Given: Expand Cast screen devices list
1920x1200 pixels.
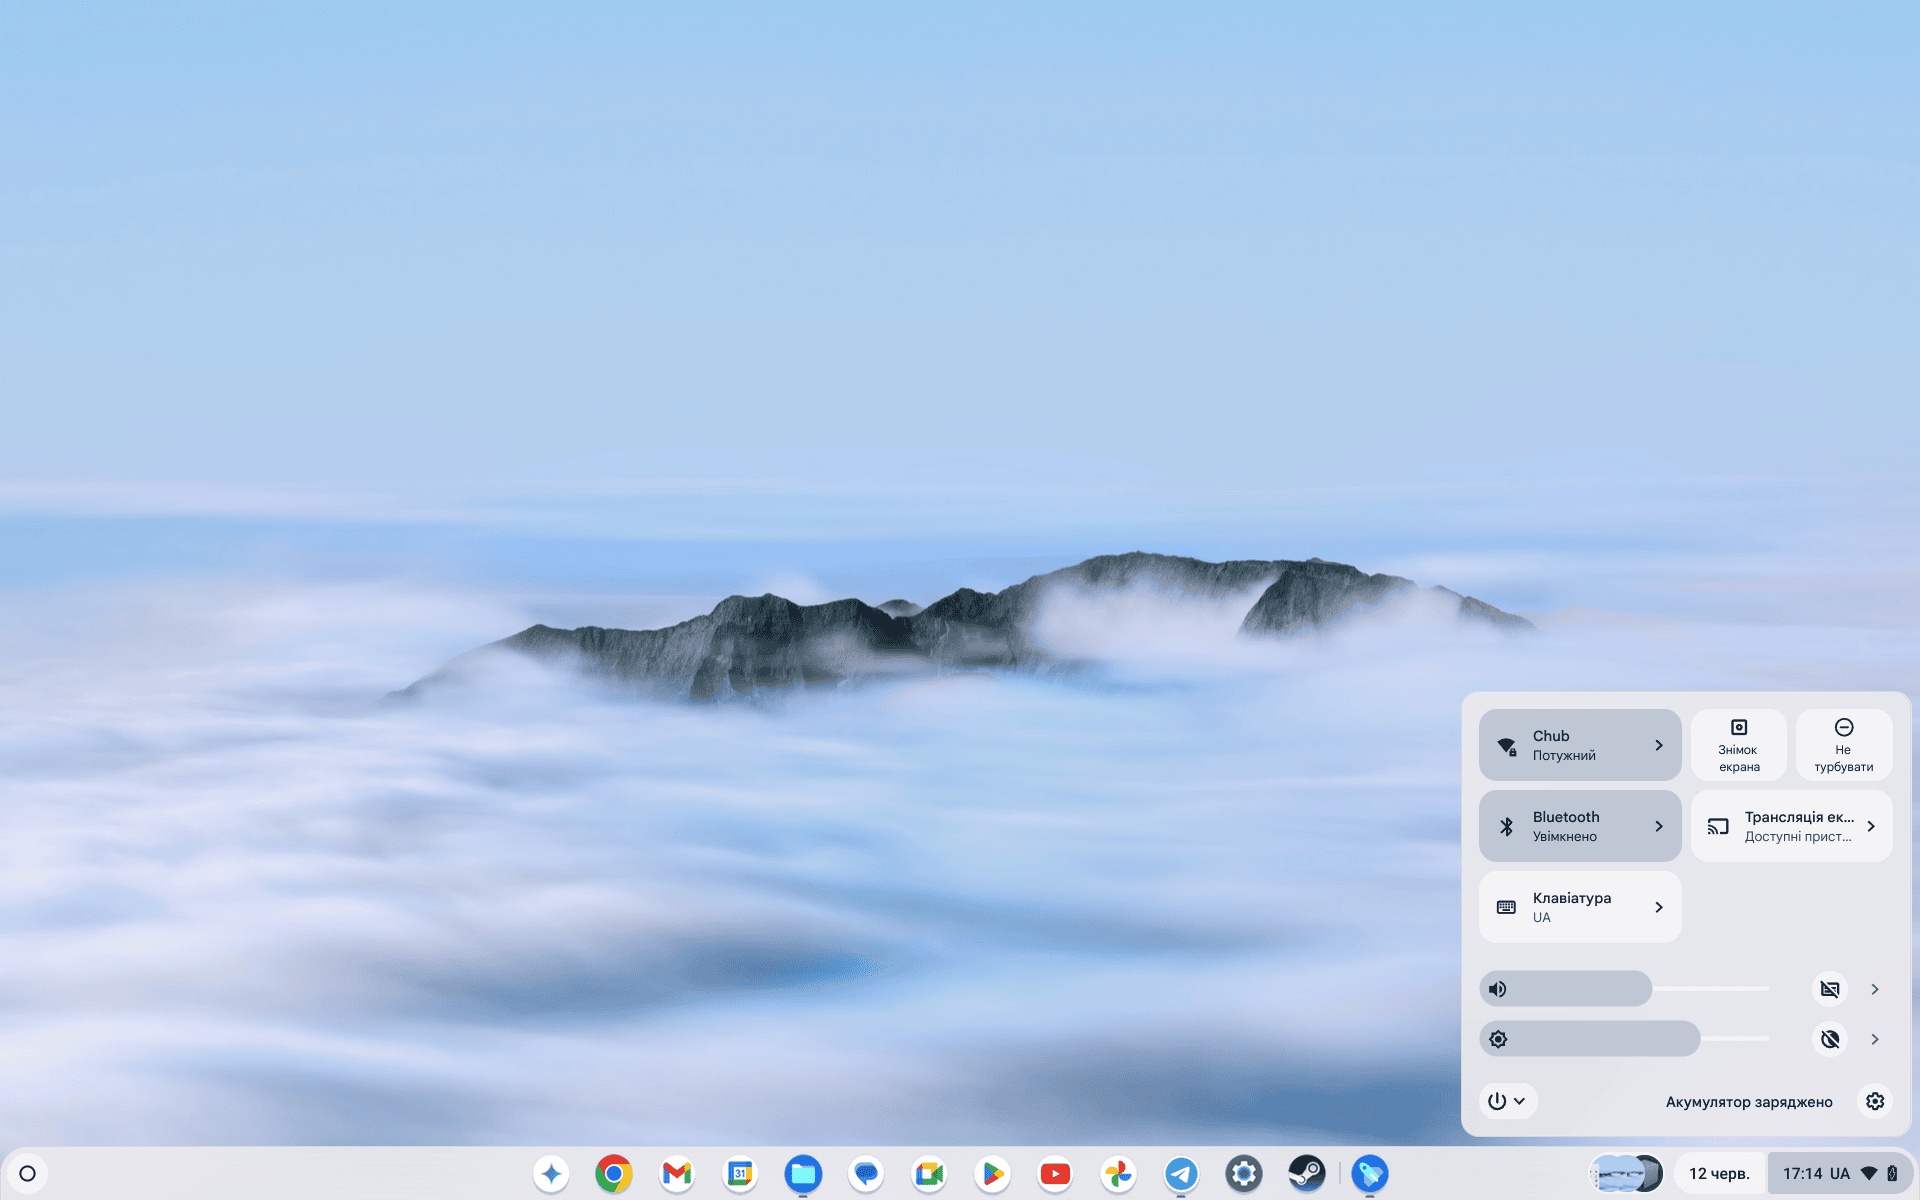Looking at the screenshot, I should click(x=1870, y=825).
